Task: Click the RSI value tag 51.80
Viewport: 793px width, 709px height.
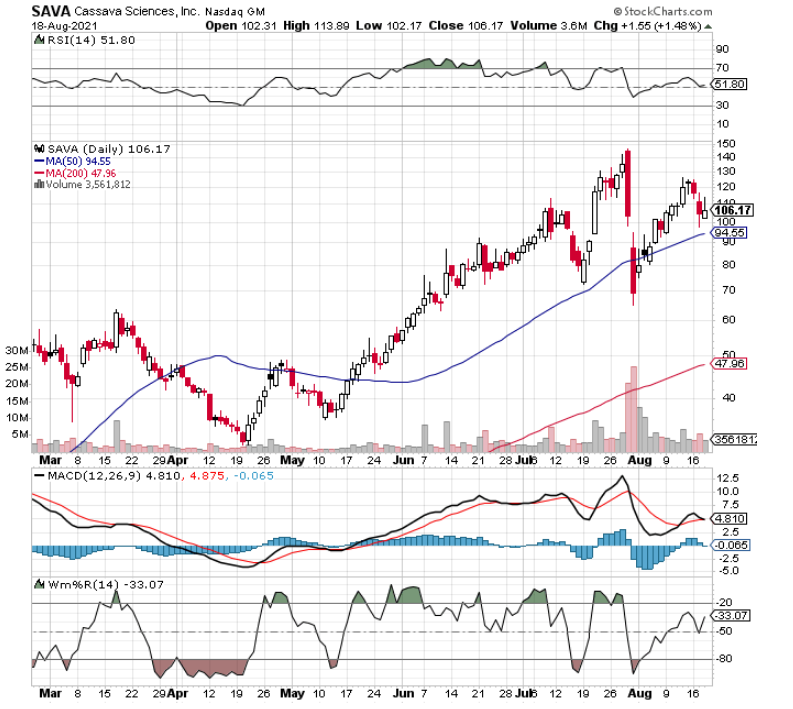Action: click(x=729, y=84)
